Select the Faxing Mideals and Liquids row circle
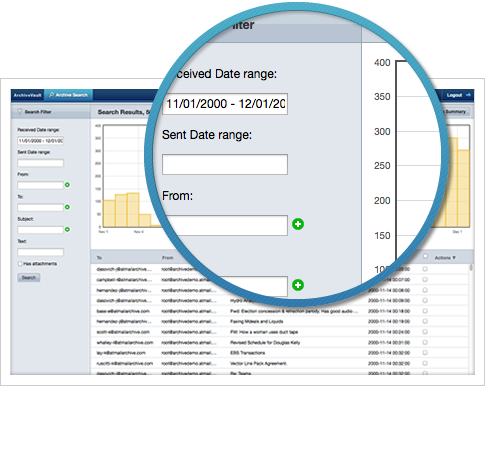The height and width of the screenshot is (450, 485). tap(425, 321)
